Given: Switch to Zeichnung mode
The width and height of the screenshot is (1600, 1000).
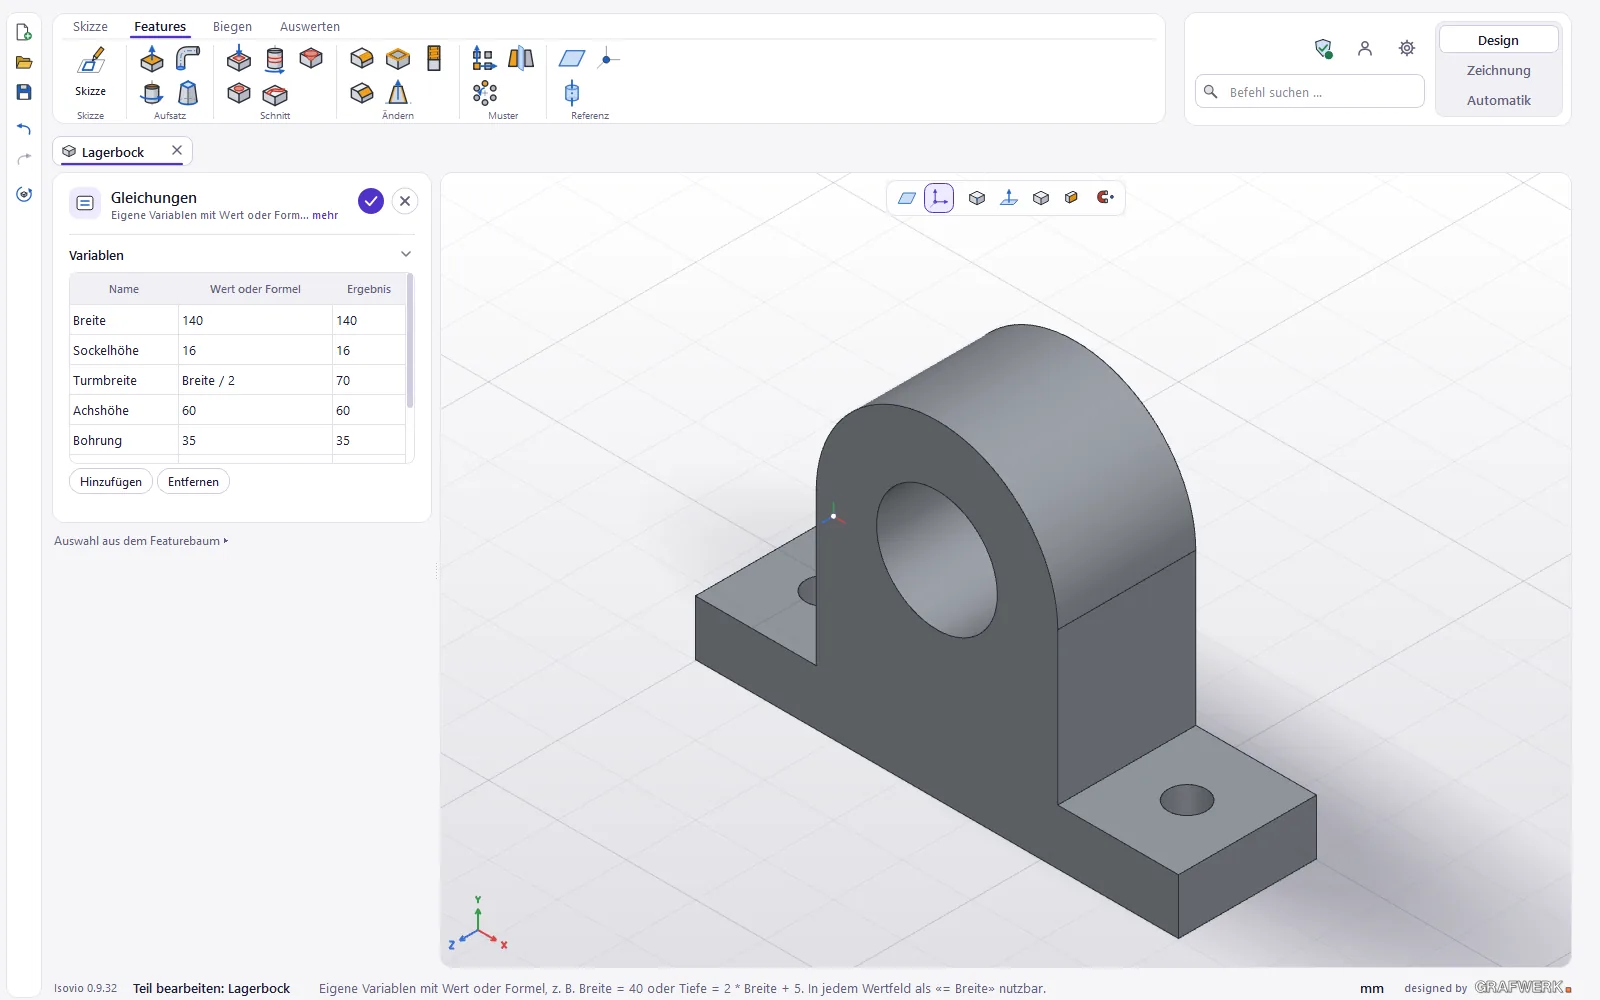Looking at the screenshot, I should click(x=1498, y=70).
